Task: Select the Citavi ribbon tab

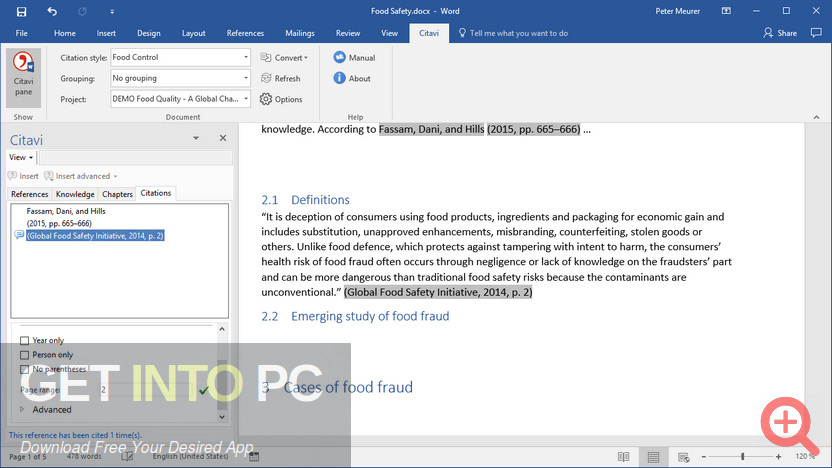Action: pos(429,33)
